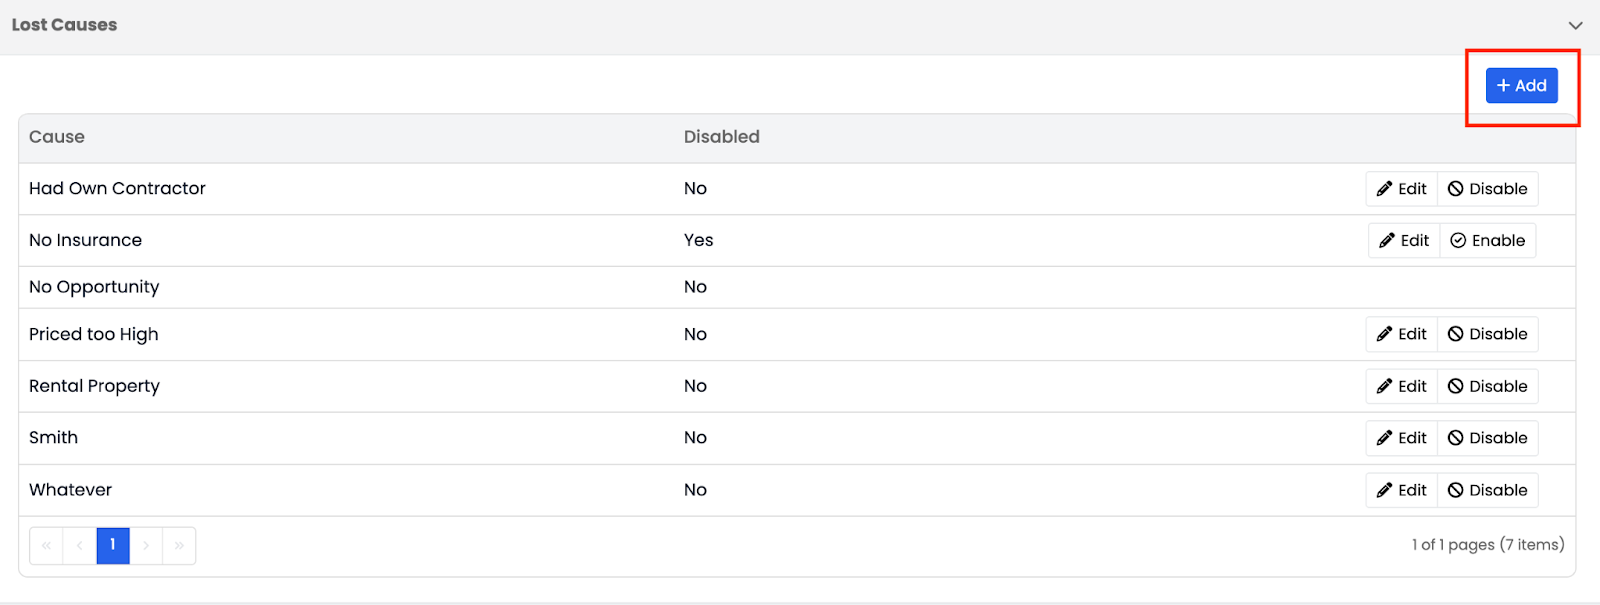
Task: Disable the Had Own Contractor cause
Action: [1487, 188]
